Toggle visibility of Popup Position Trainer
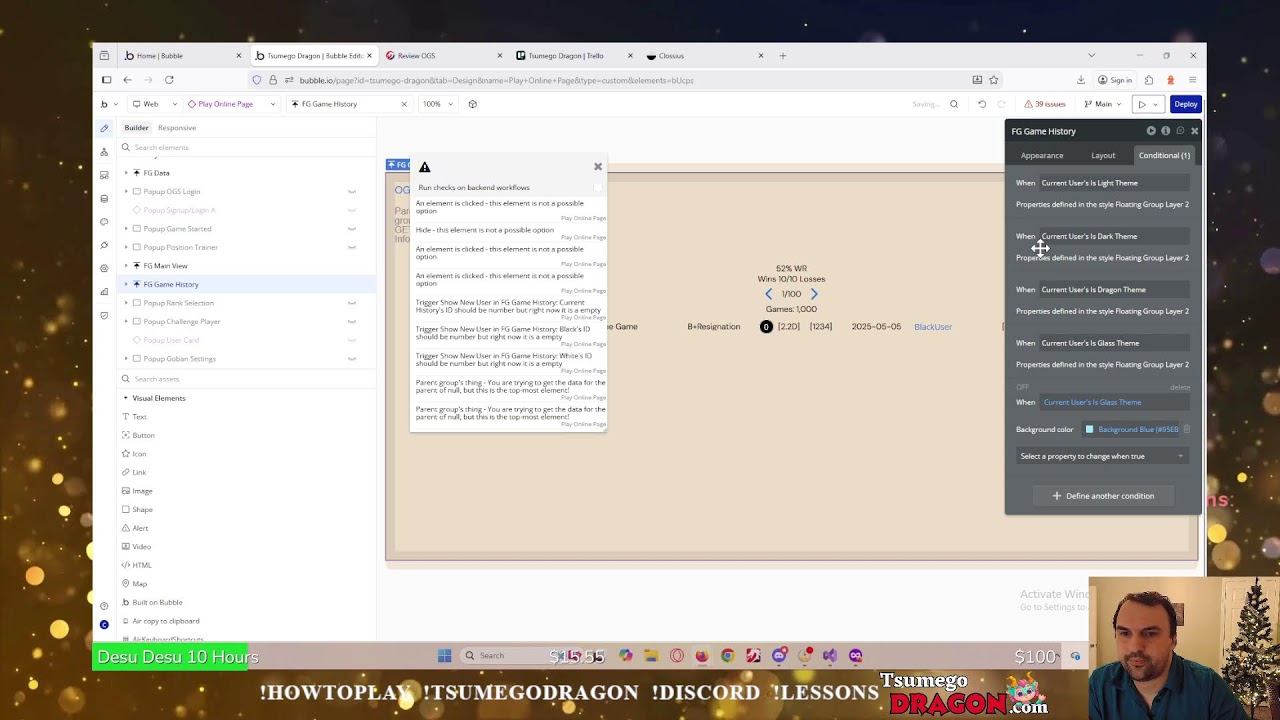Viewport: 1280px width, 720px height. (352, 247)
